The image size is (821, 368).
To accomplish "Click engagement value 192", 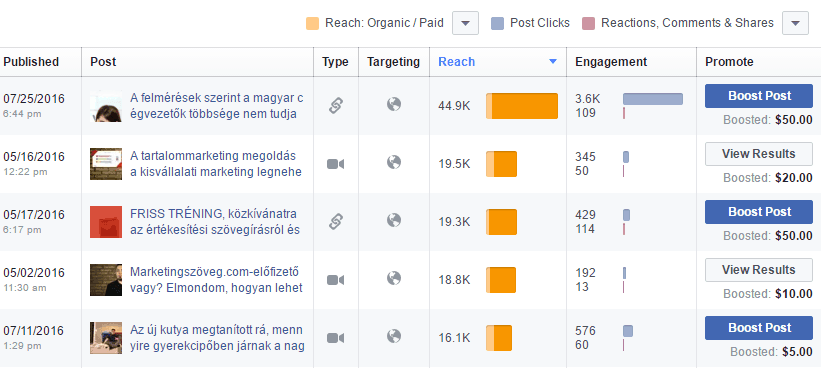I will 585,273.
